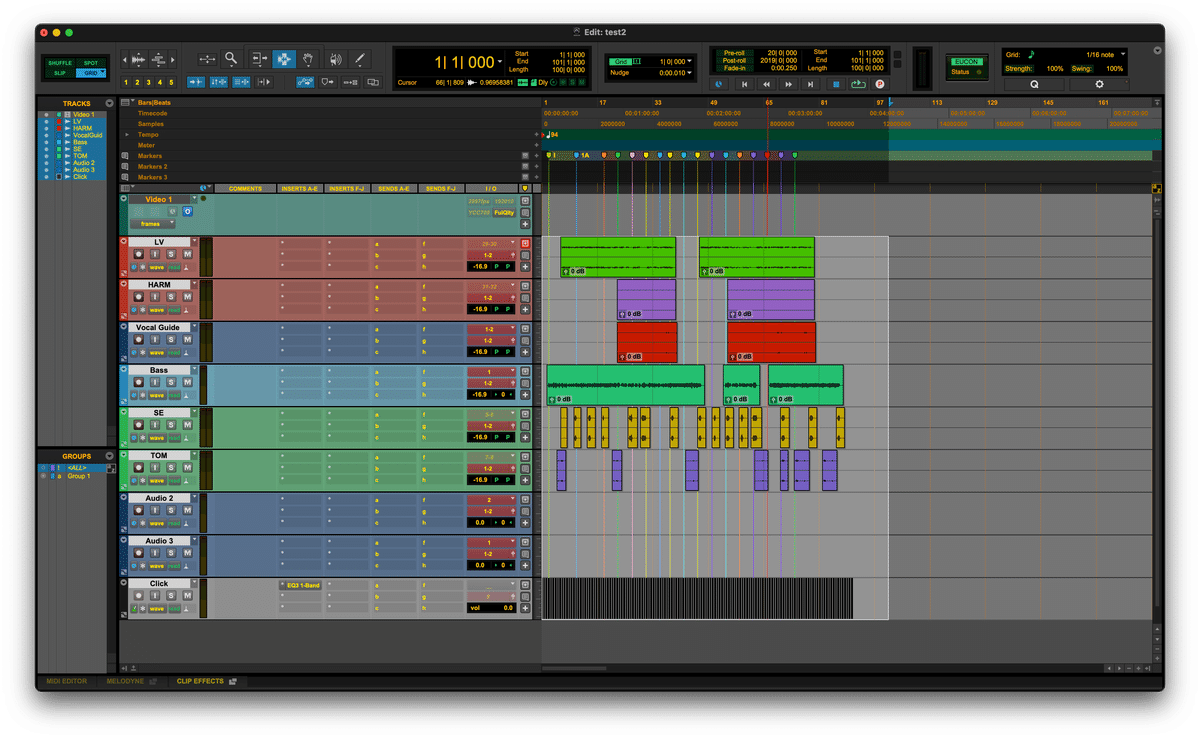Click Go to End transport button
Screen dimensions: 1200x738
[811, 85]
